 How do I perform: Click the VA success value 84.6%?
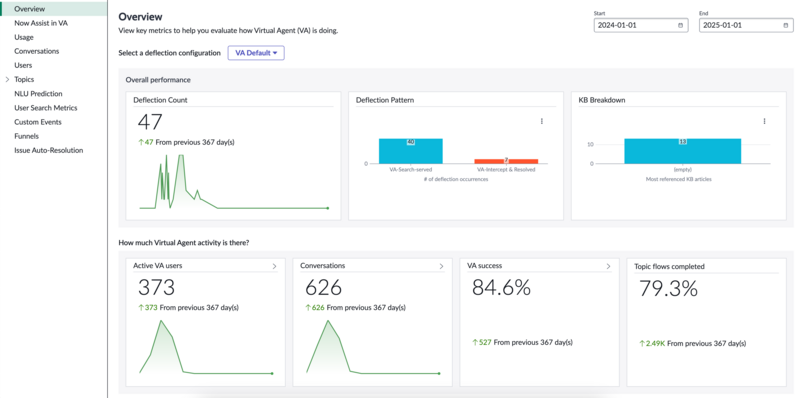[x=501, y=288]
